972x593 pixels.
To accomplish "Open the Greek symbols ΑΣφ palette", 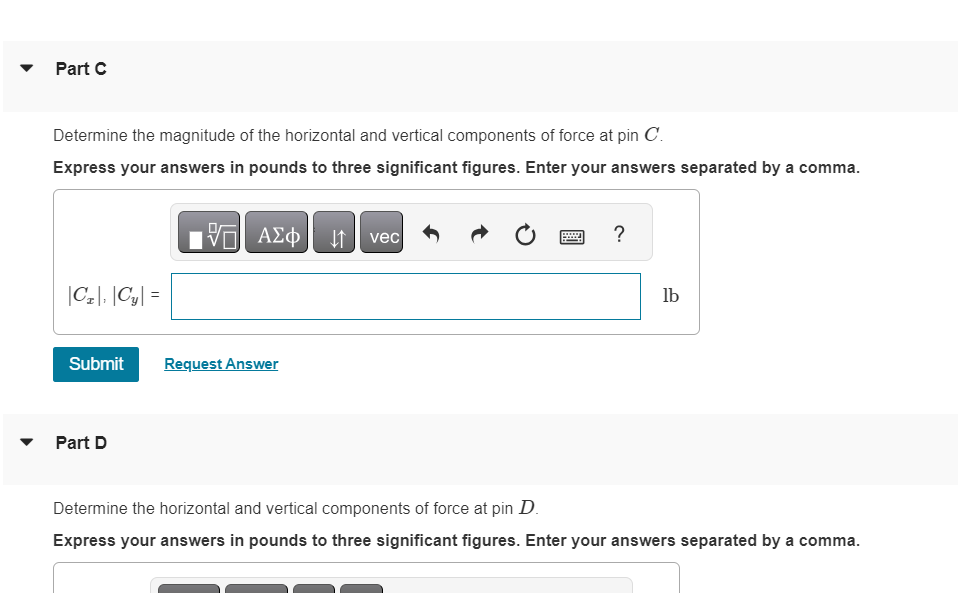I will (x=276, y=232).
